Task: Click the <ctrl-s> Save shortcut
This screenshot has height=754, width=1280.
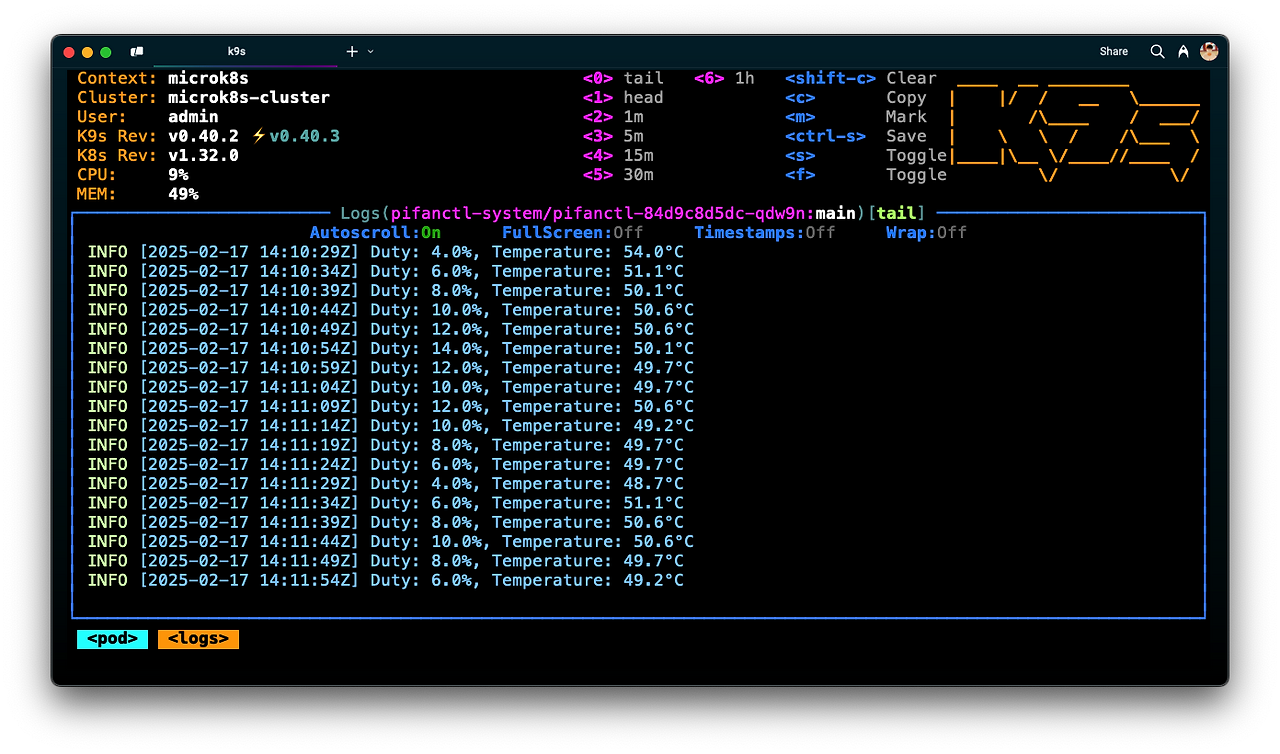Action: pos(856,136)
